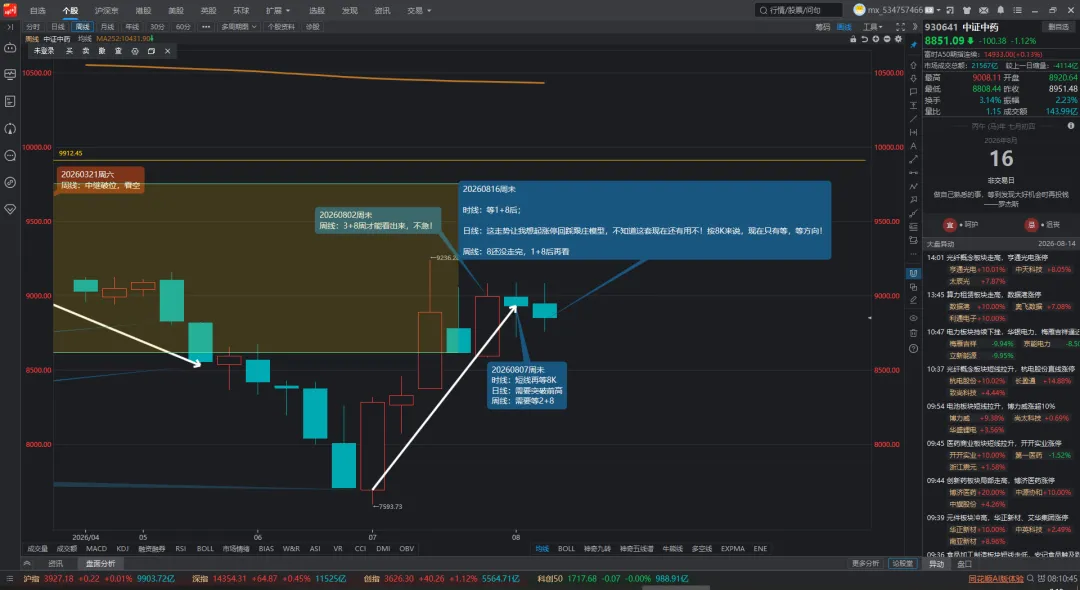Click the 买 (buy) button in trade toolbar
1080x590 pixels.
69,51
